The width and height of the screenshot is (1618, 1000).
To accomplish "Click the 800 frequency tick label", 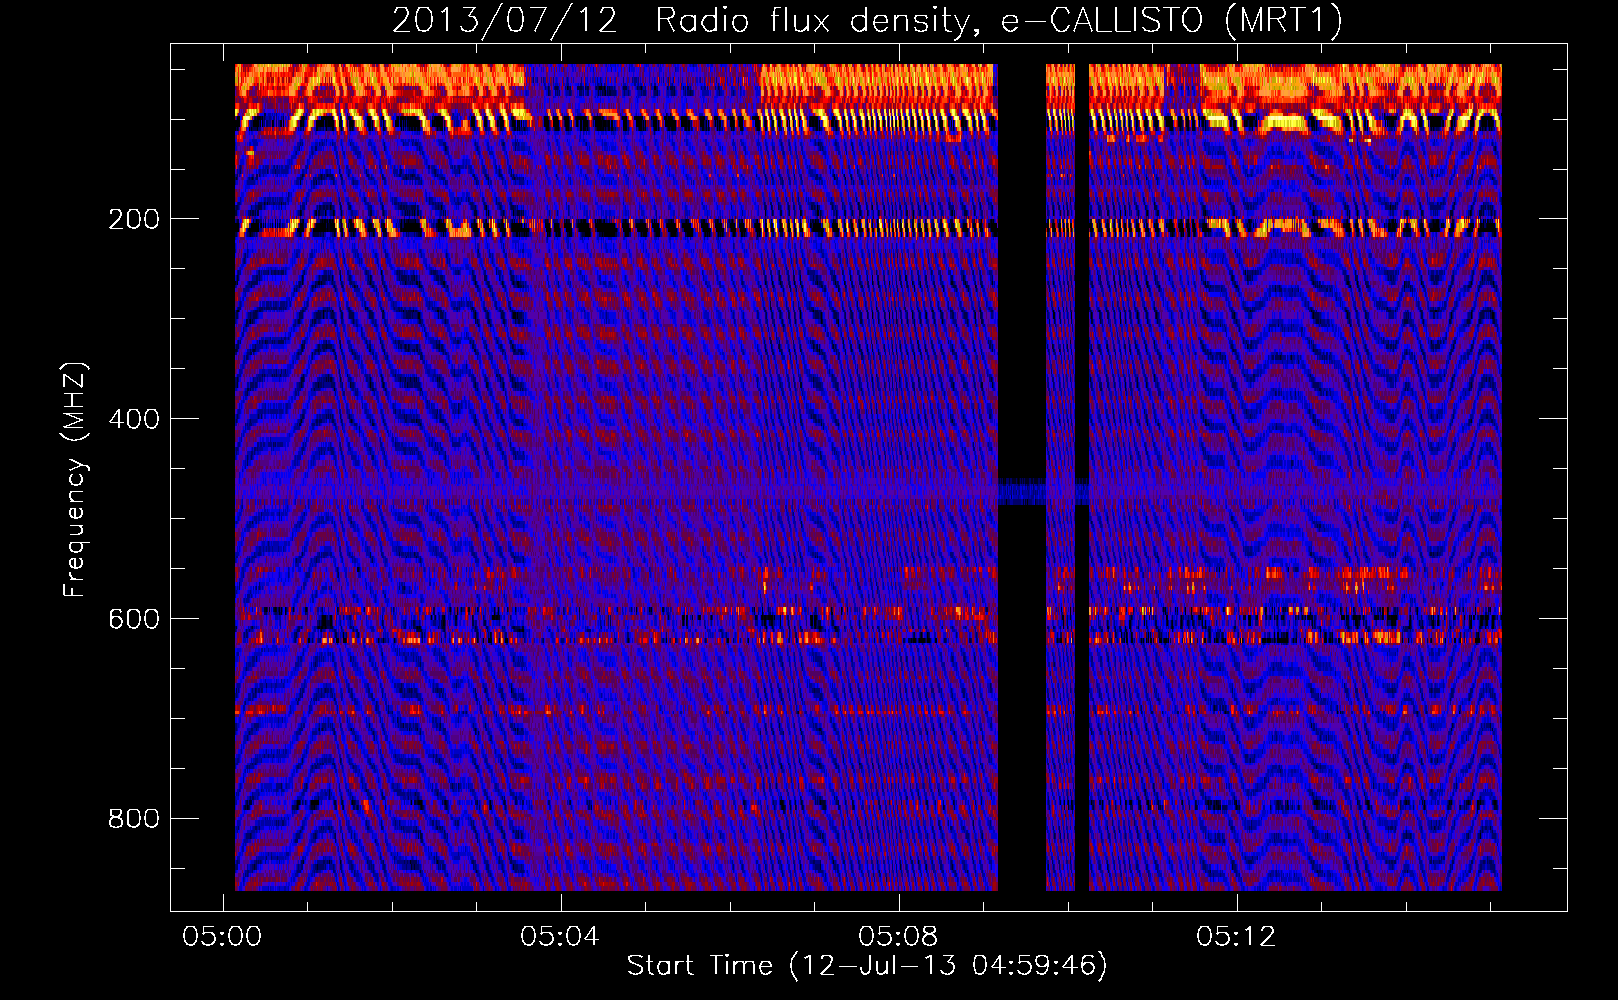I will click(134, 819).
